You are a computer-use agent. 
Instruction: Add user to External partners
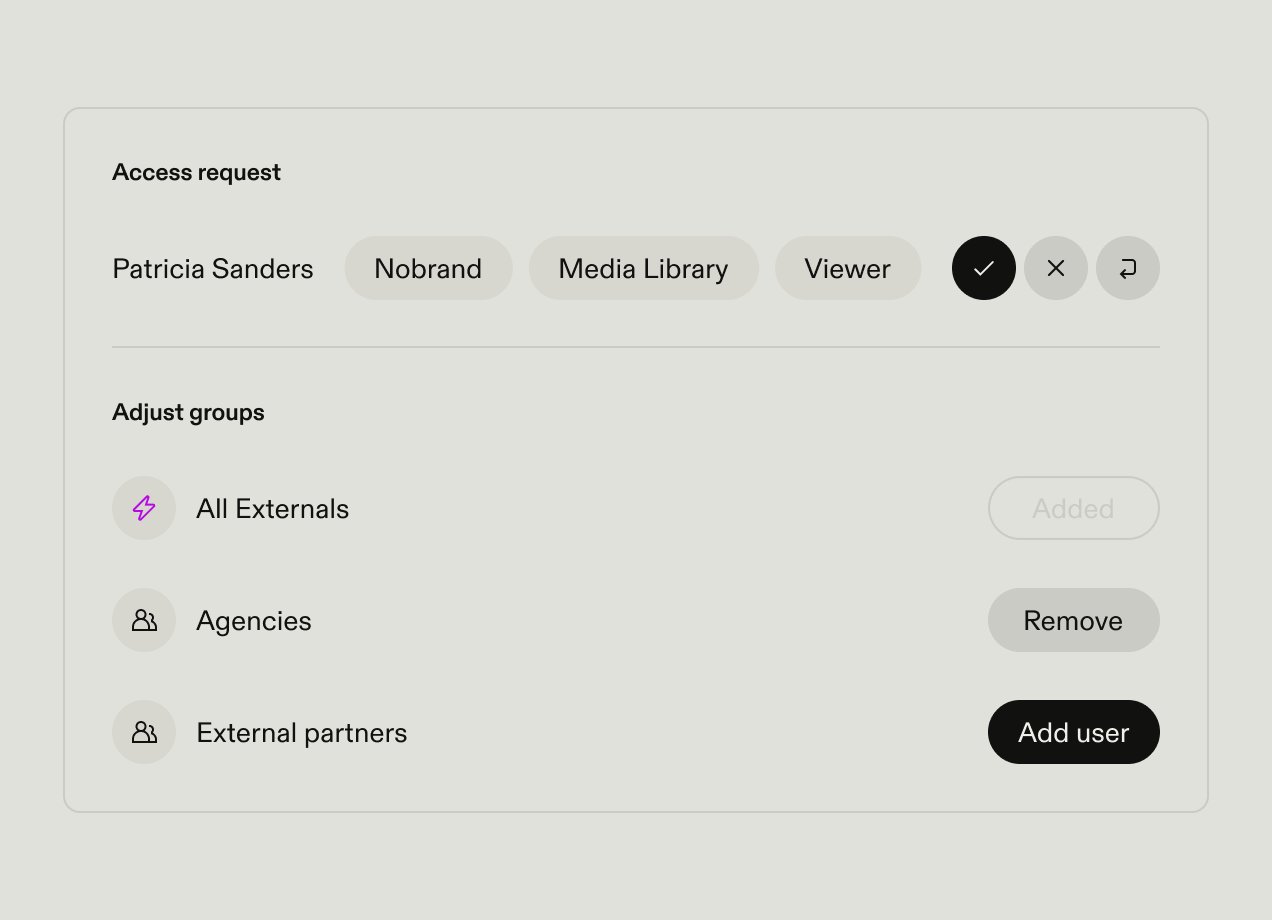pyautogui.click(x=1073, y=732)
